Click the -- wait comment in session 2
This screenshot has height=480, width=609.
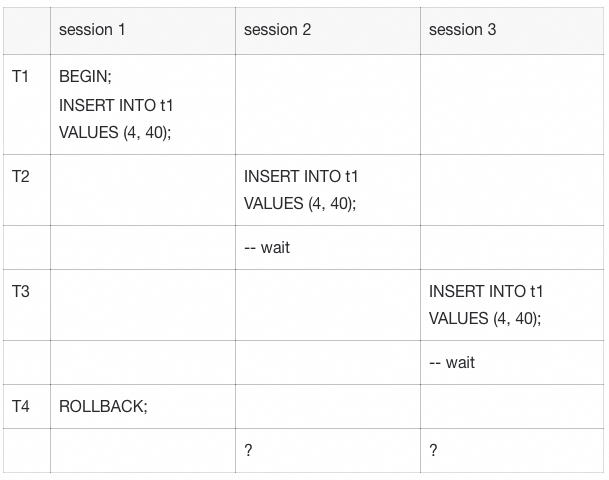[x=267, y=247]
